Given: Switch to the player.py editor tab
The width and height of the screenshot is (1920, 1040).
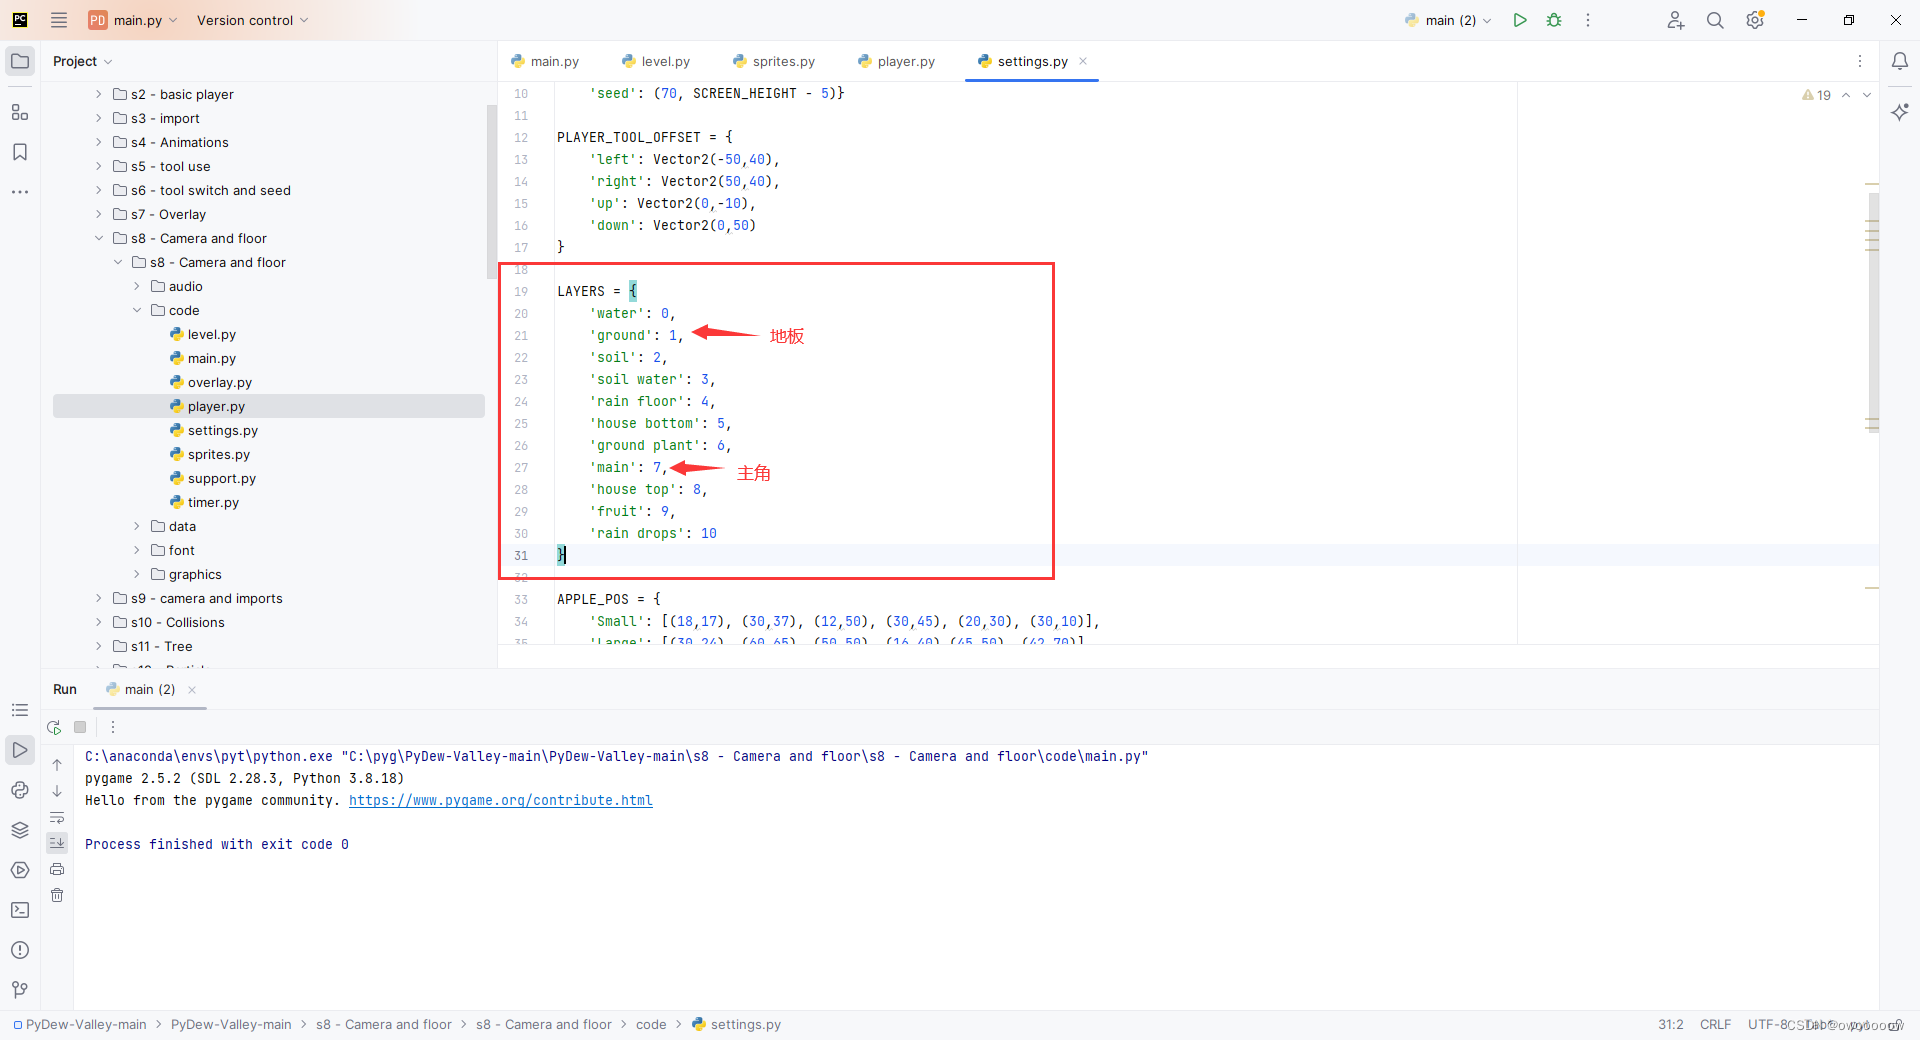Looking at the screenshot, I should click(897, 61).
